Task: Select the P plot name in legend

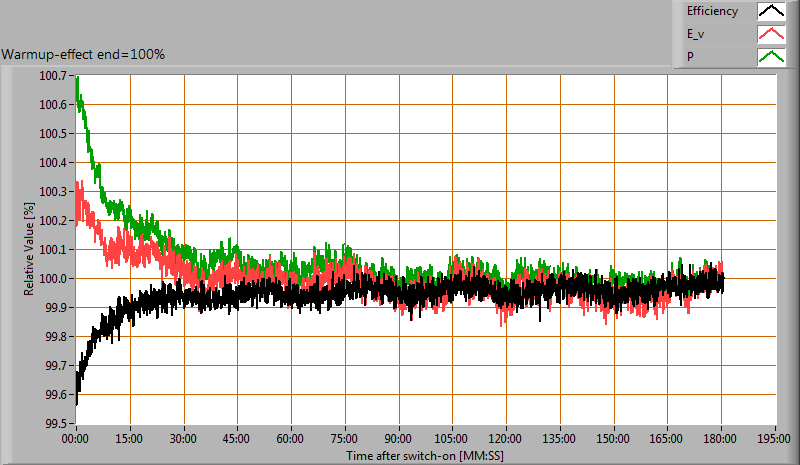Action: click(690, 56)
